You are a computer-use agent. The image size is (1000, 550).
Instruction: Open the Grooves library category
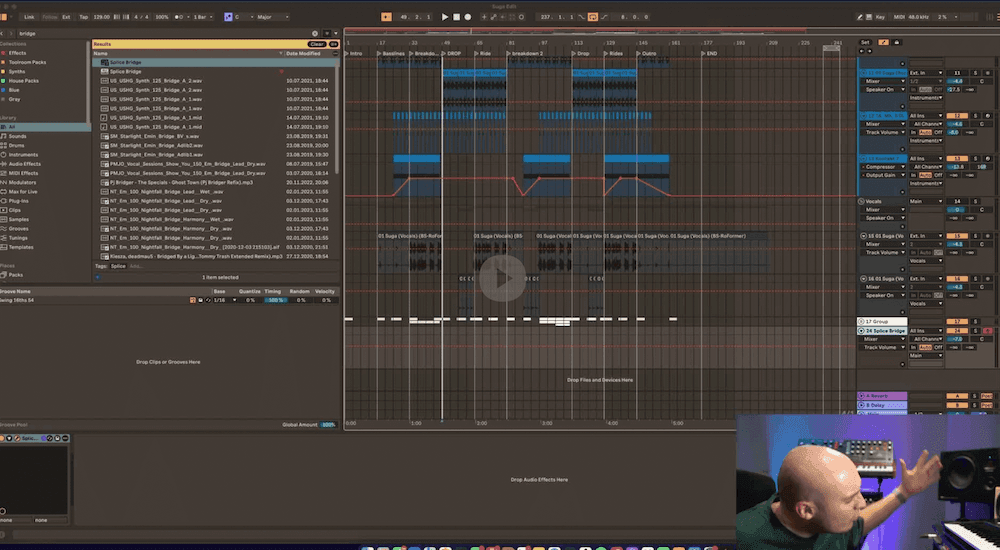pyautogui.click(x=18, y=228)
